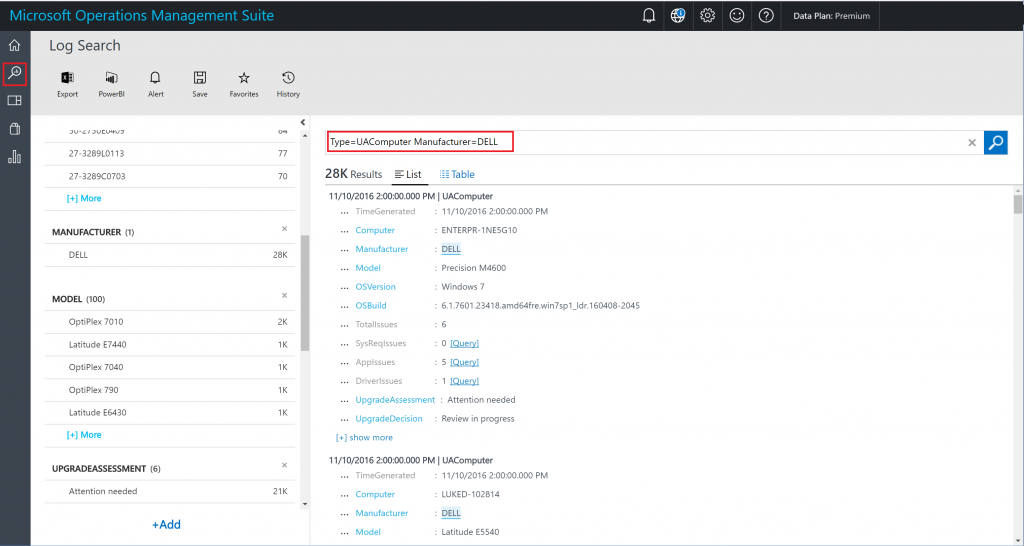Switch to the Table view tab

(x=457, y=174)
